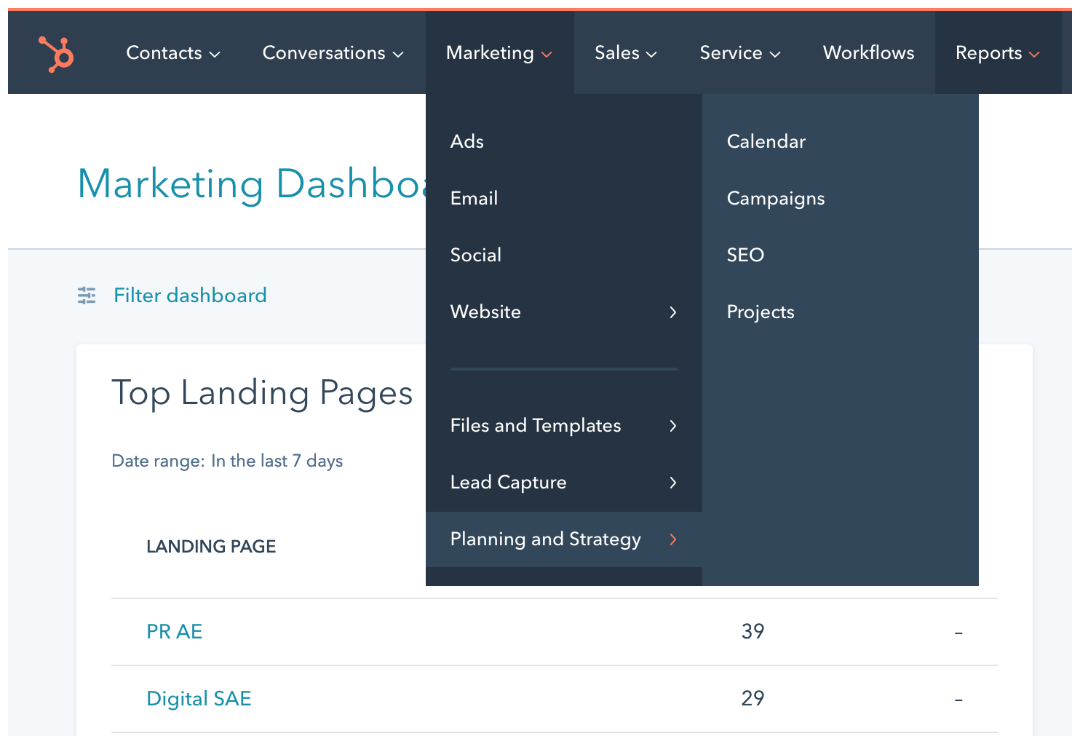
Task: Open the Service dropdown menu
Action: [x=739, y=53]
